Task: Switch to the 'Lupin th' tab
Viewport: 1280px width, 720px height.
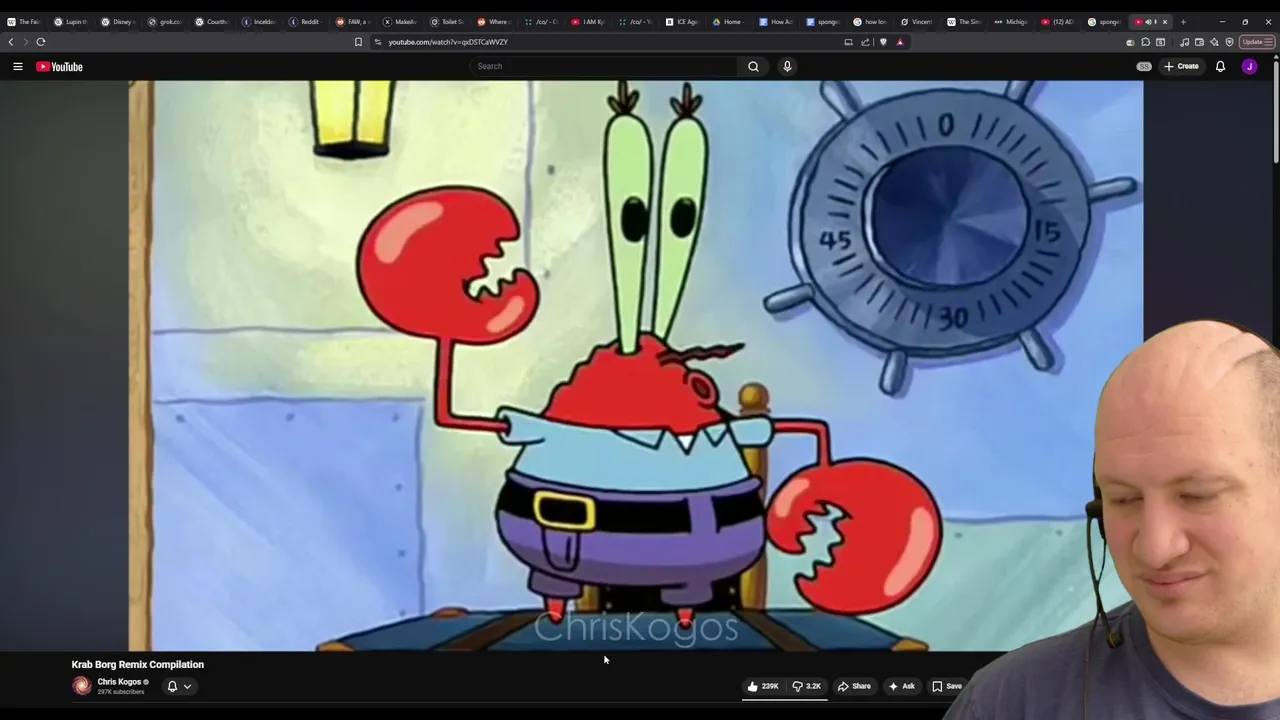Action: pos(70,22)
